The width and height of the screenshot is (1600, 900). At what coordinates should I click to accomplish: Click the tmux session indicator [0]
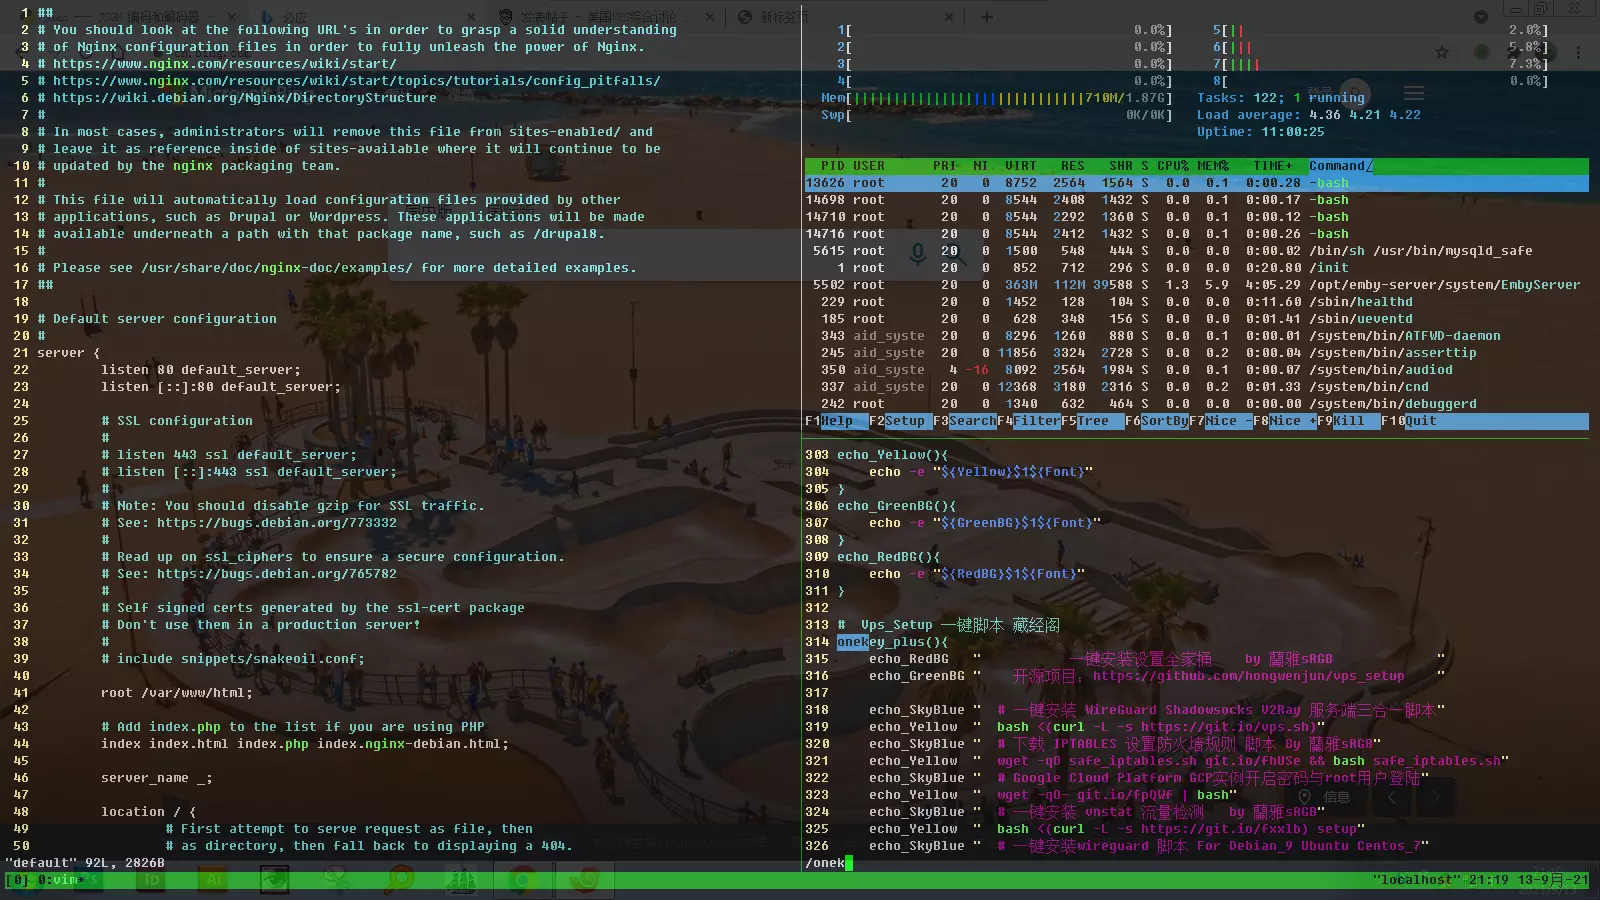click(17, 880)
